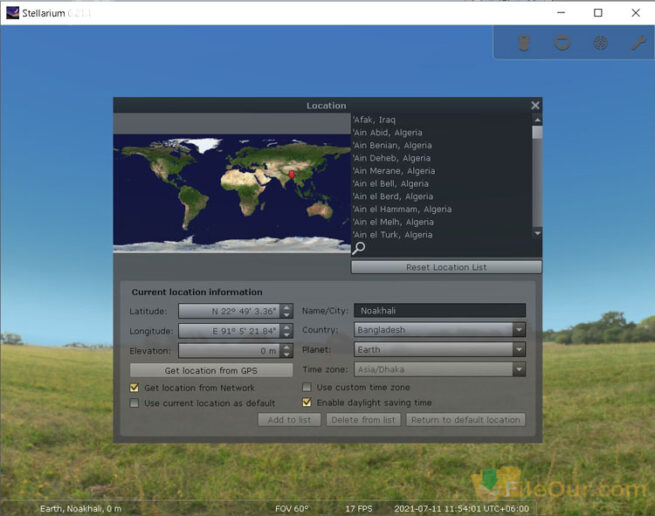The height and width of the screenshot is (516, 655).
Task: Click Earth, Noakhali, 0 m in status bar
Action: 81,508
